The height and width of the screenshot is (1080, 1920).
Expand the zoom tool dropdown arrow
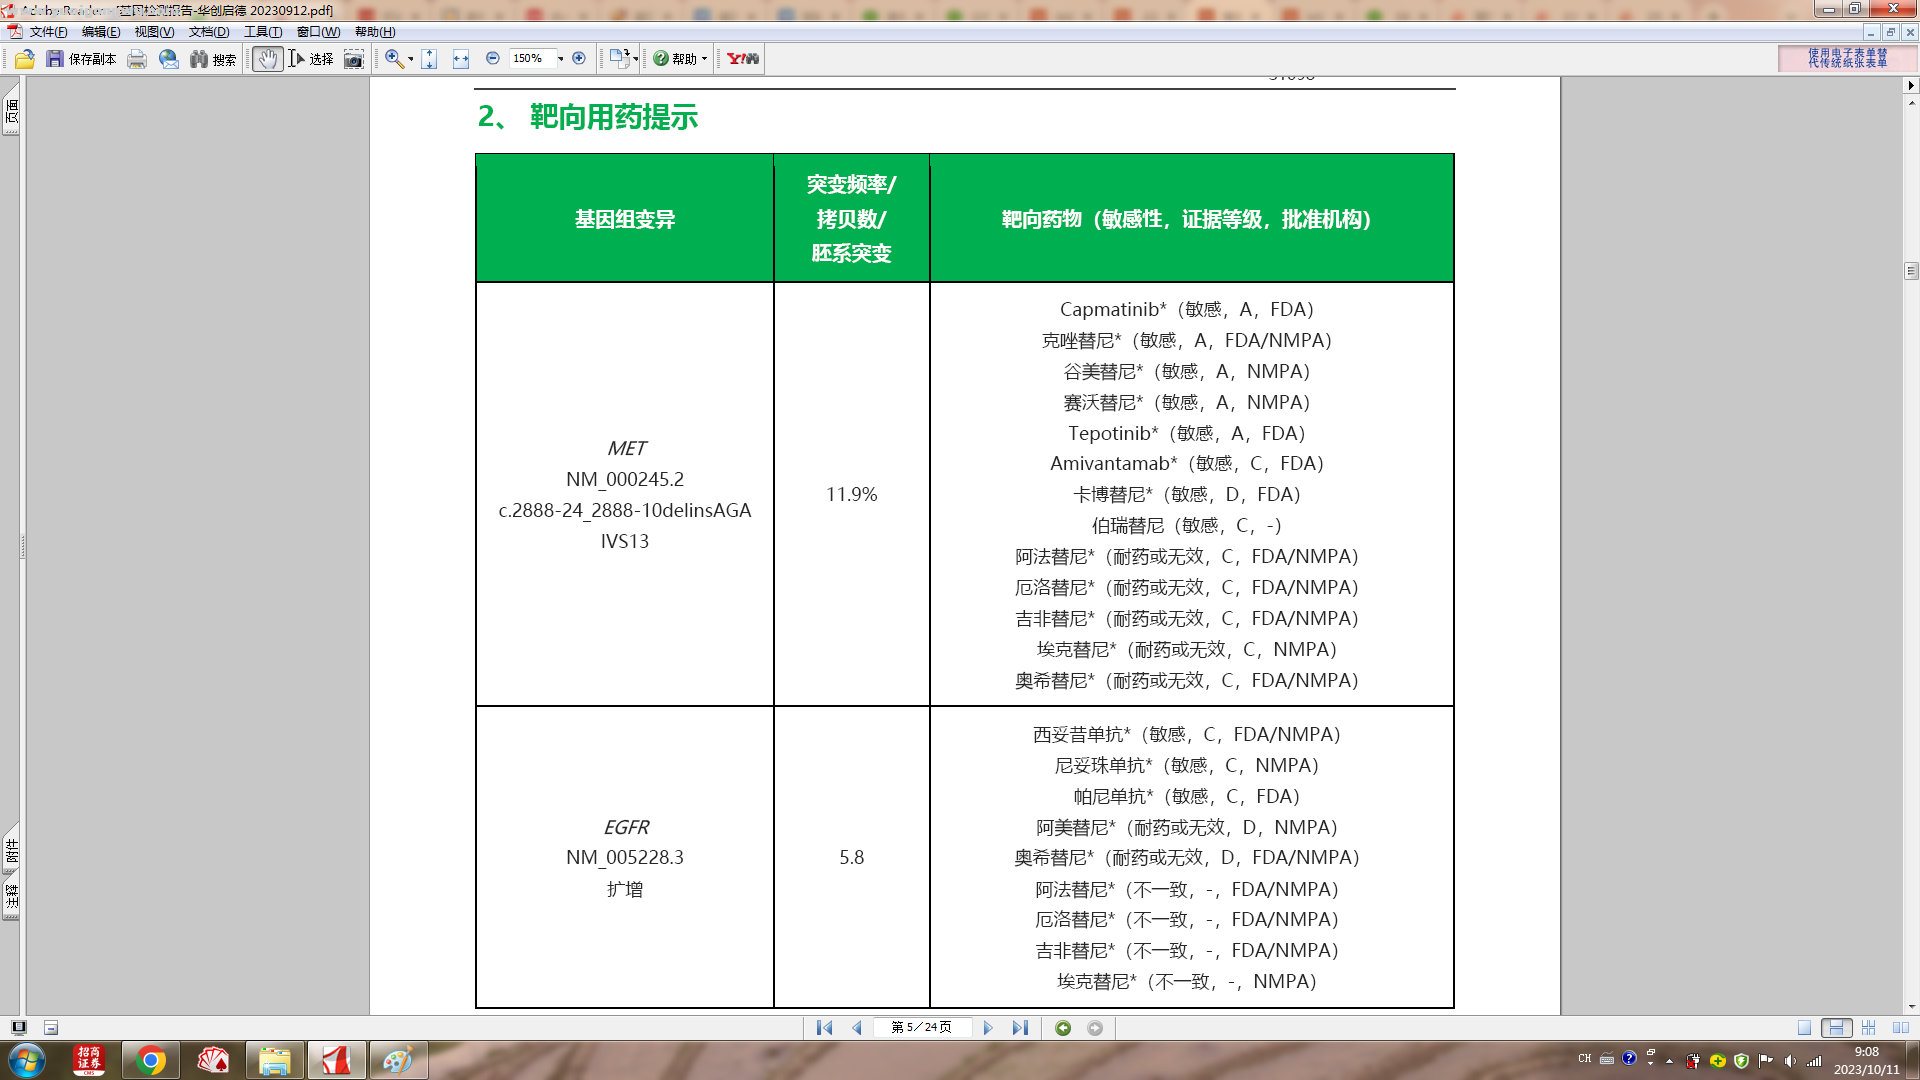pos(410,59)
